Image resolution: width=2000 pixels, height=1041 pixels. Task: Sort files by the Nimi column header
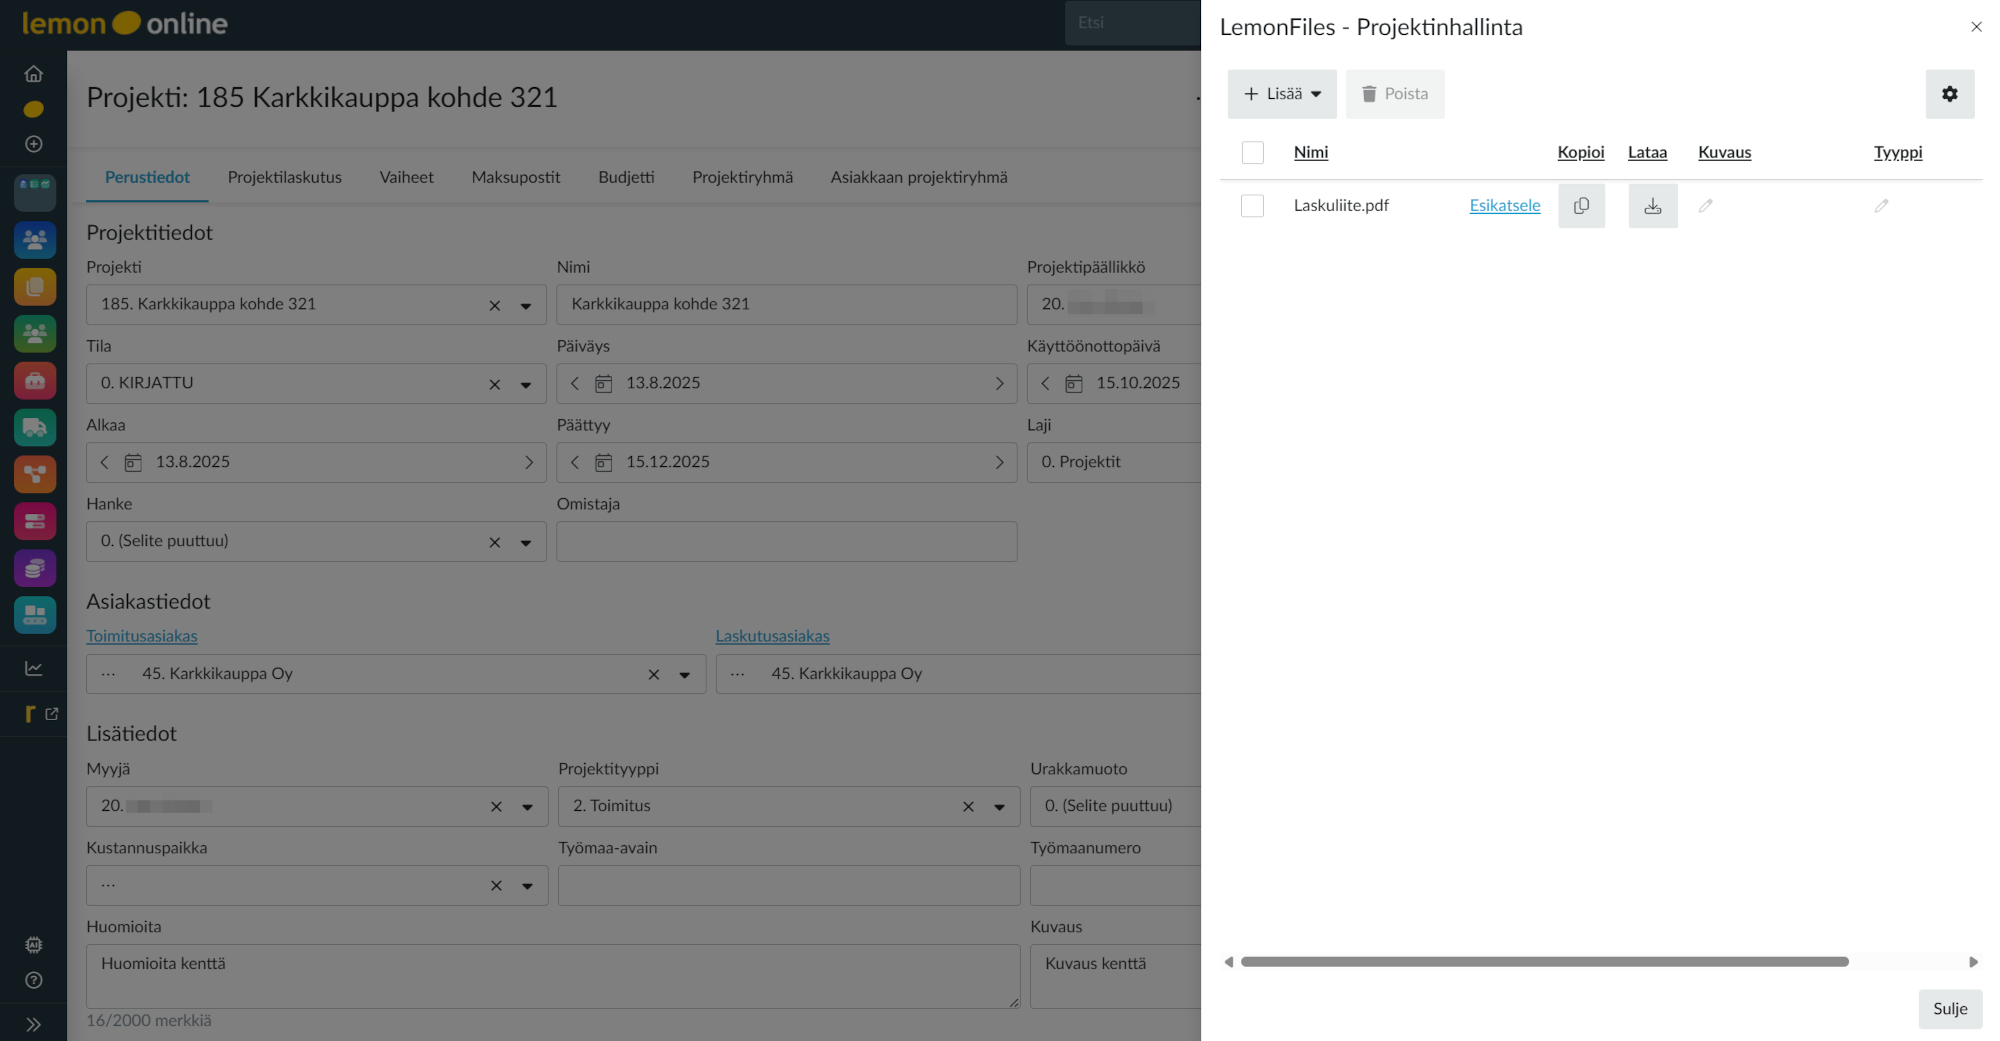click(1310, 153)
